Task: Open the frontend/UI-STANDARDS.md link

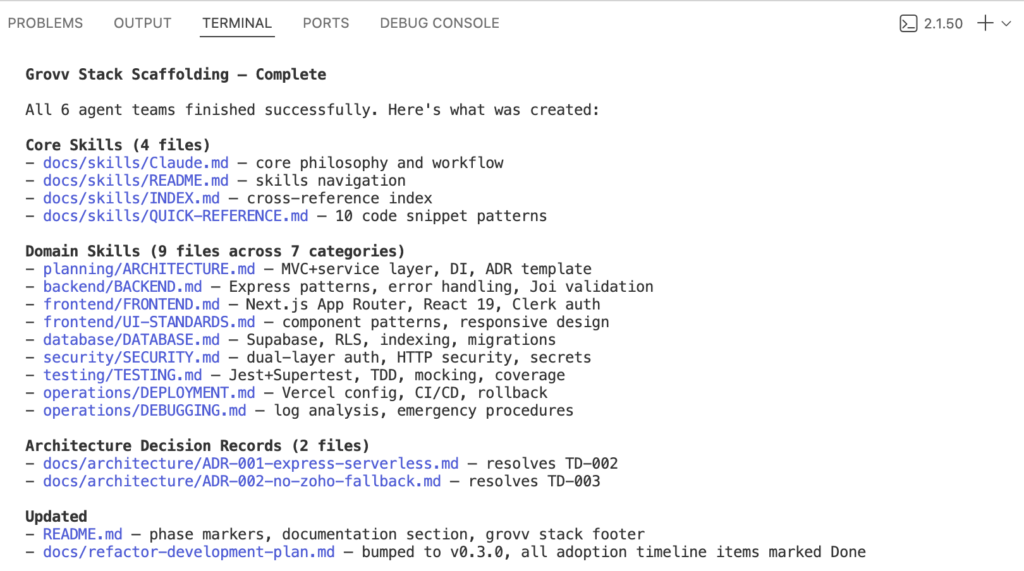Action: click(x=149, y=322)
